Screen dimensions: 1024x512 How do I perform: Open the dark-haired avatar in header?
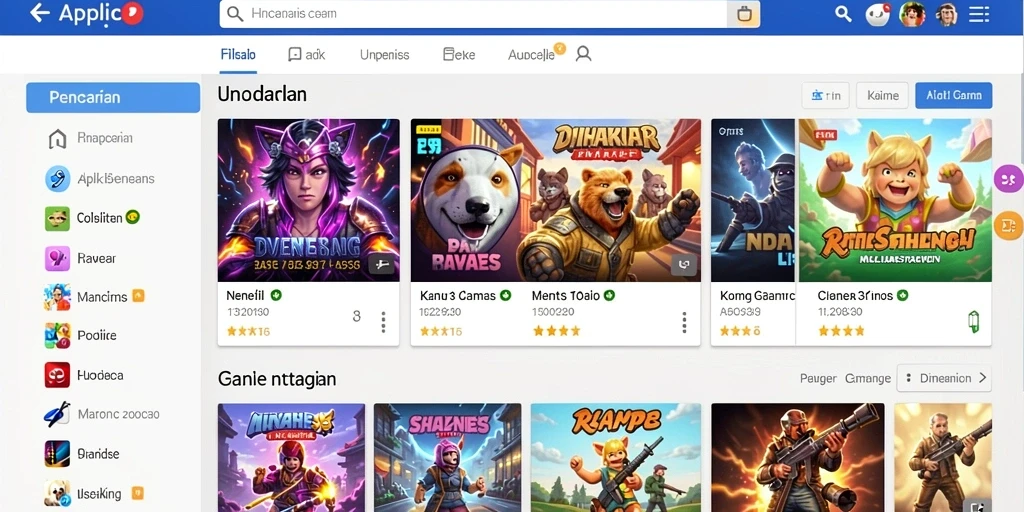pos(946,14)
